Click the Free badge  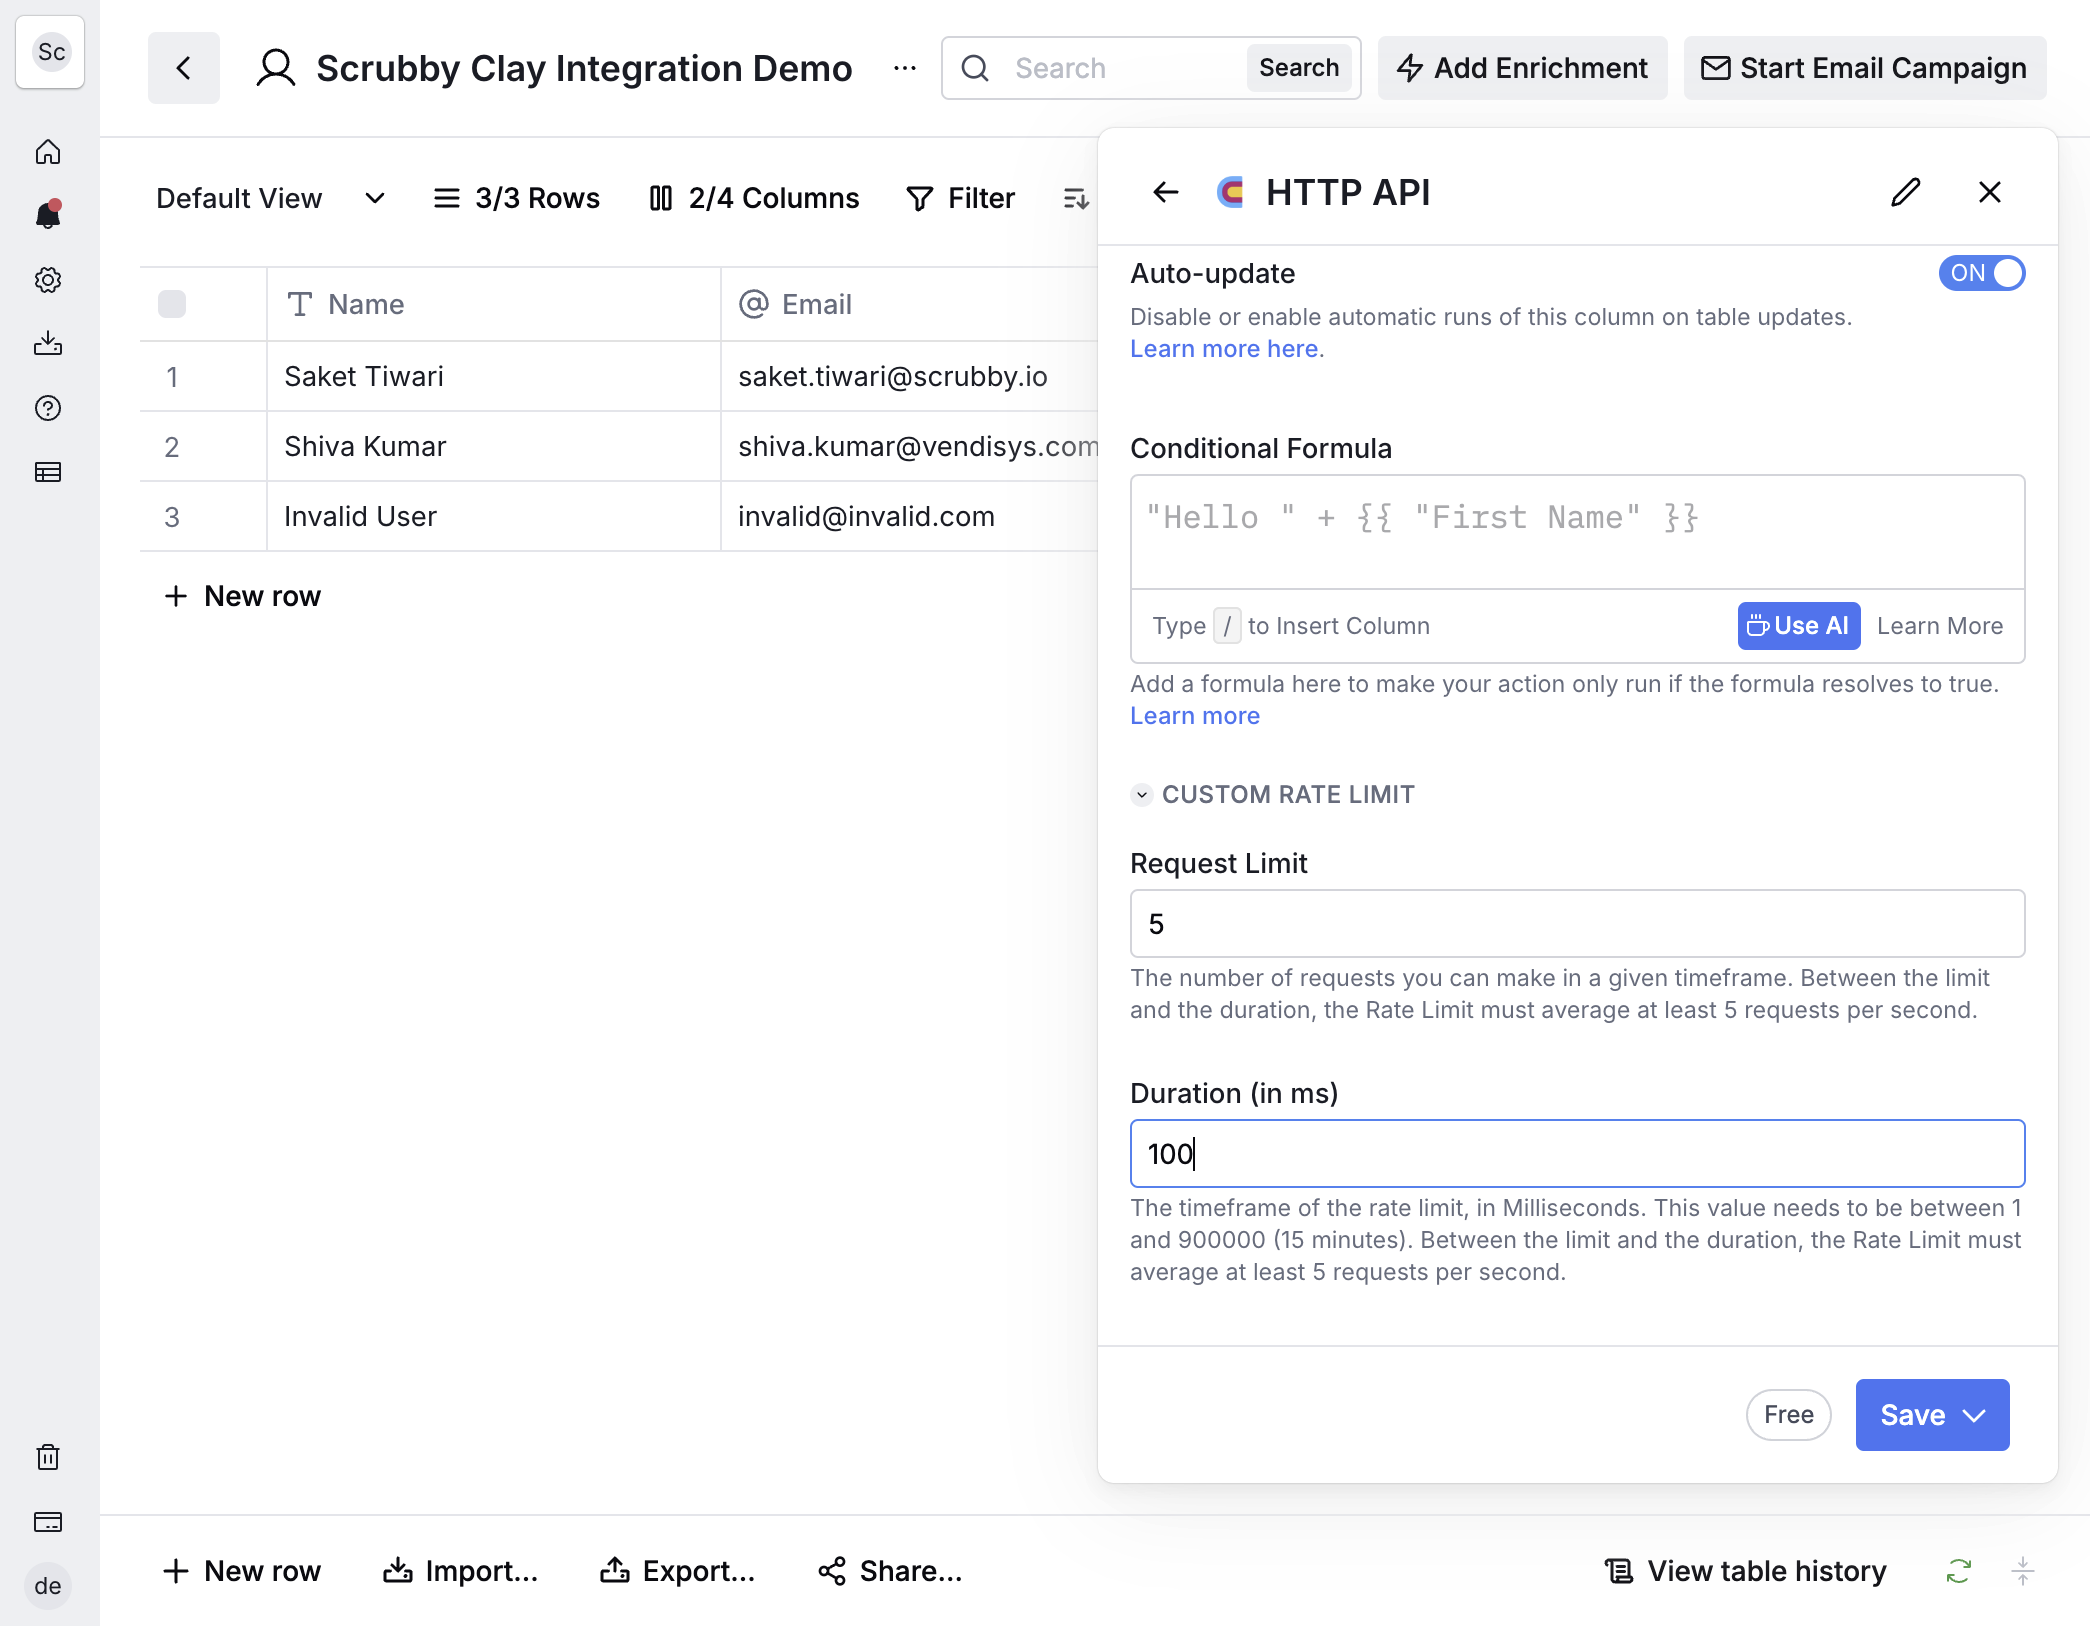click(x=1789, y=1415)
